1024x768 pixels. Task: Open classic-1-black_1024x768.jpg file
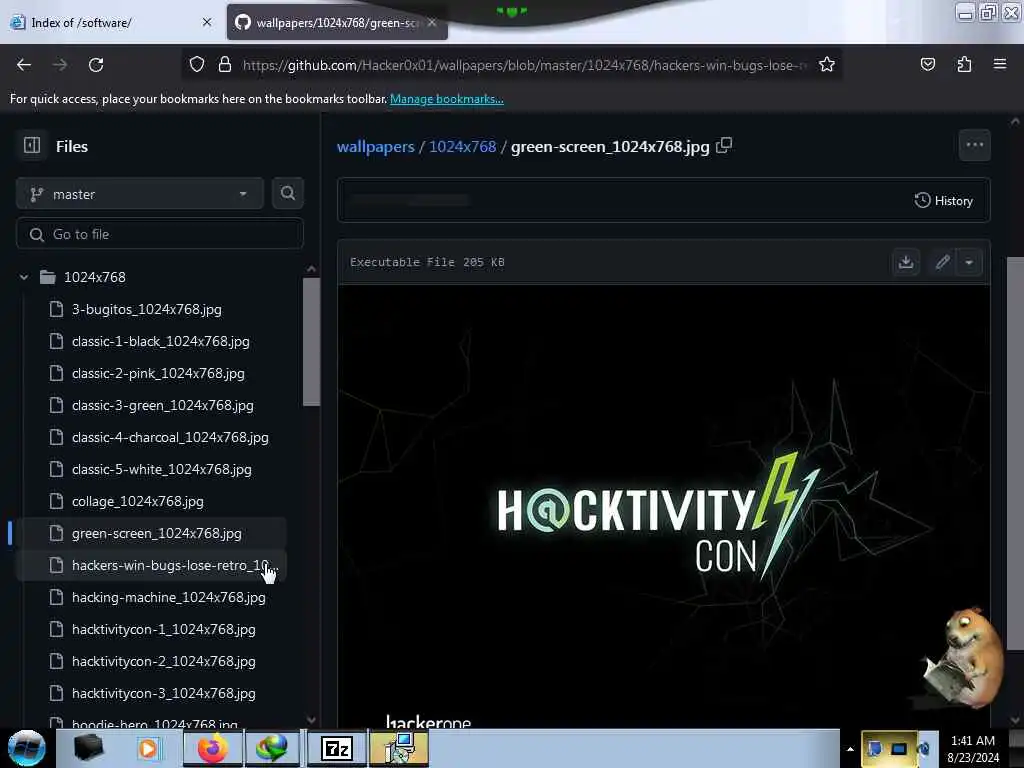pos(161,341)
